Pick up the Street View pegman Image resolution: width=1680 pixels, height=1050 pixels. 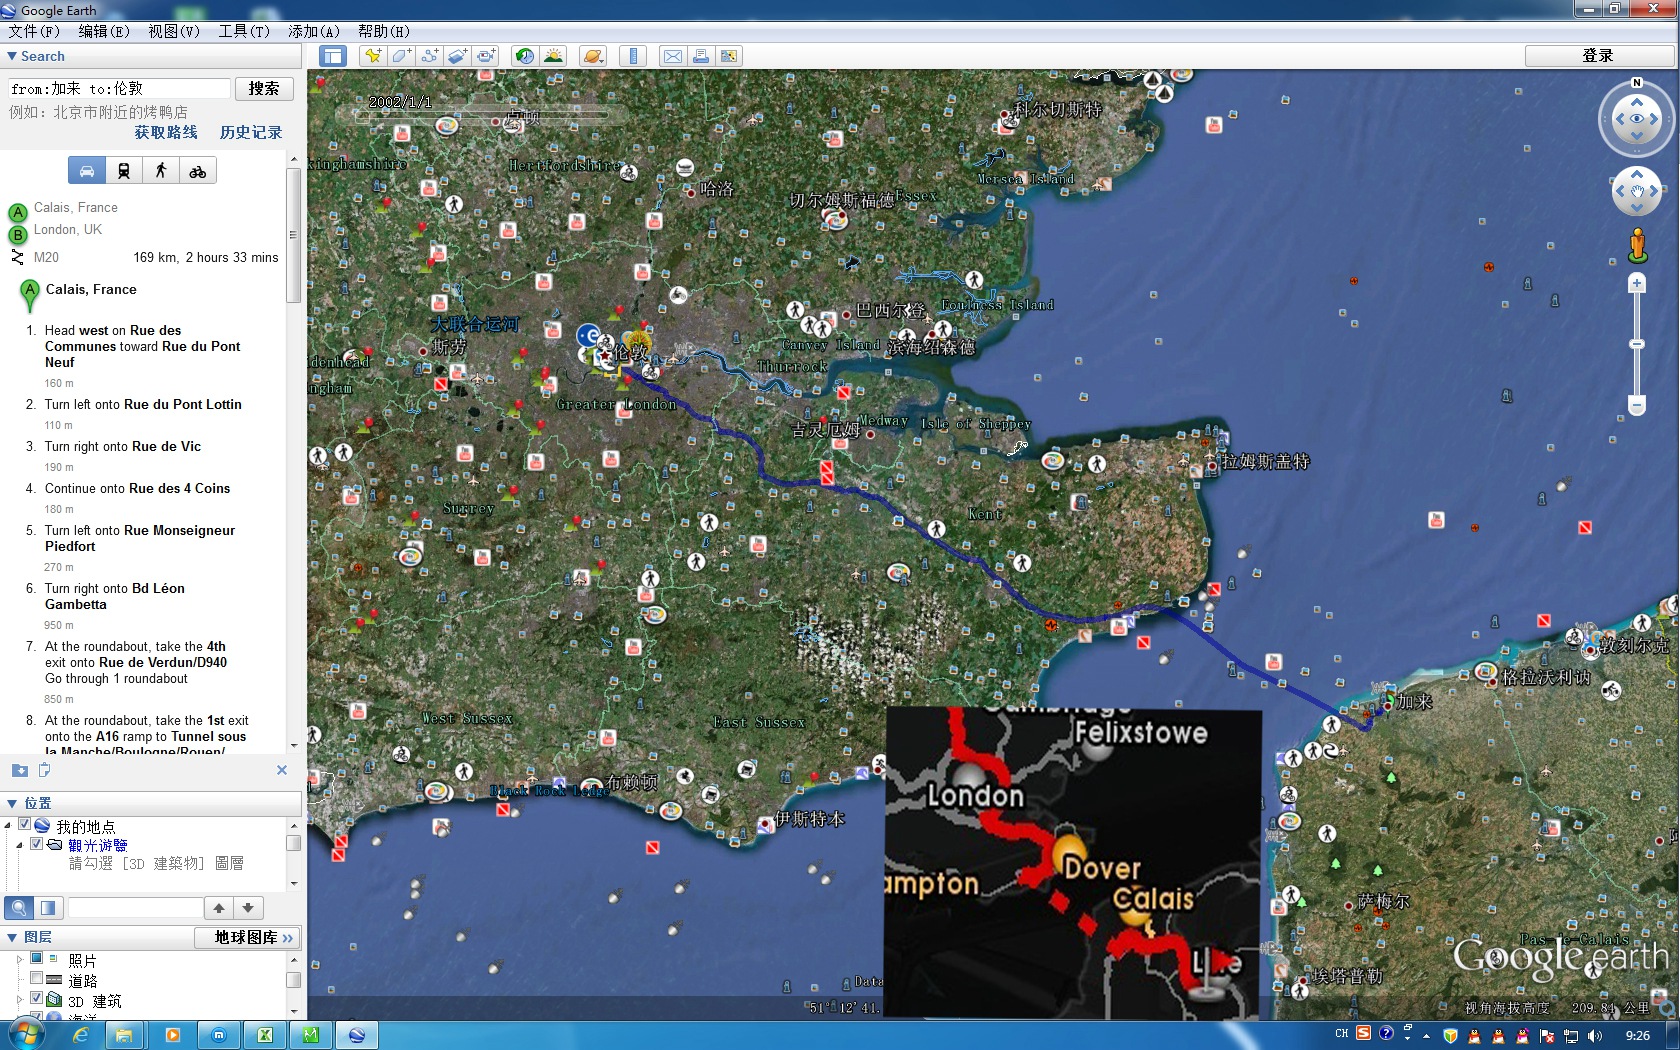point(1637,246)
